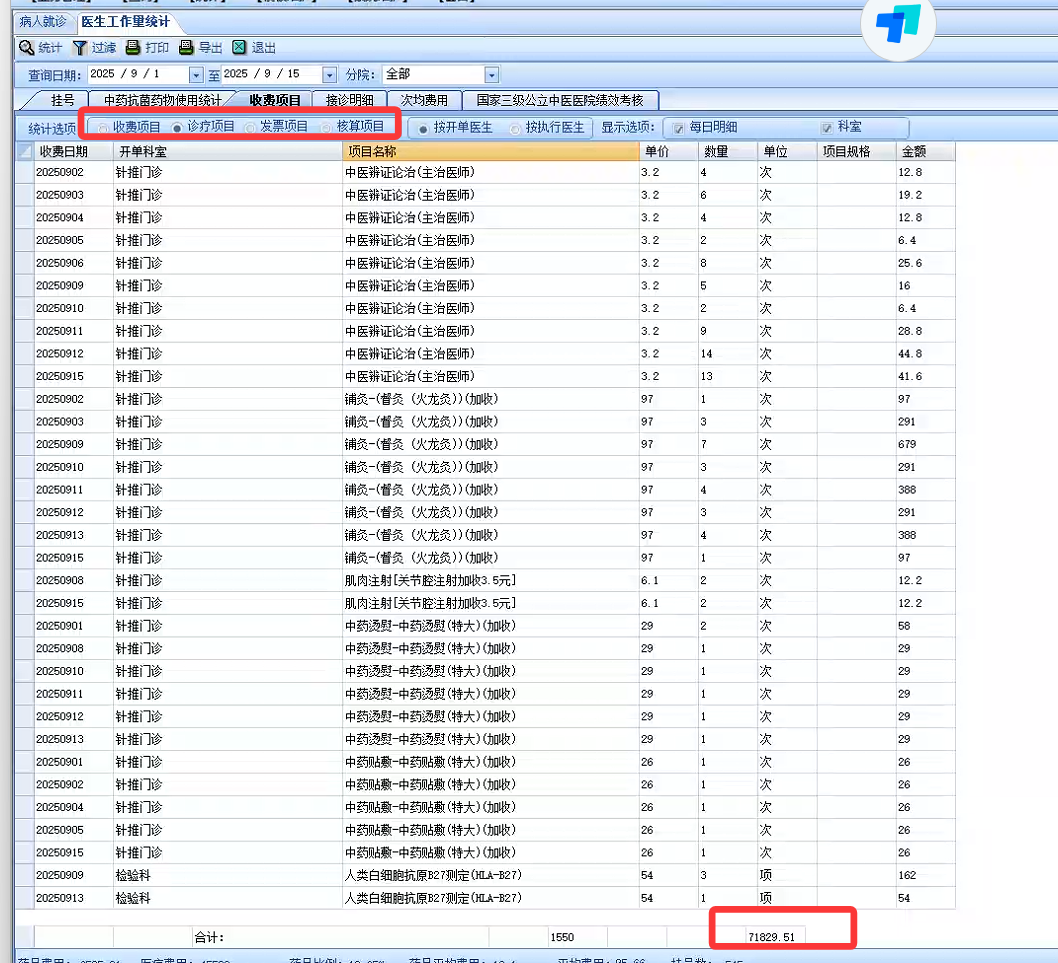
Task: Switch to the 挂号 tab
Action: click(62, 100)
